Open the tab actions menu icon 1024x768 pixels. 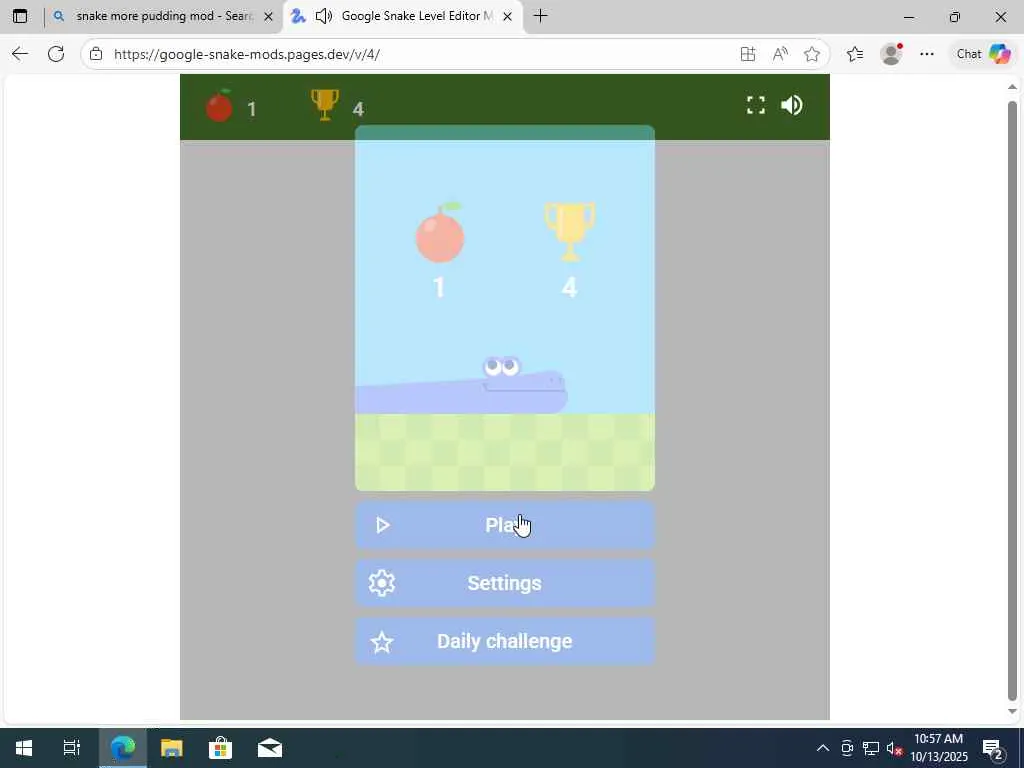click(x=20, y=16)
